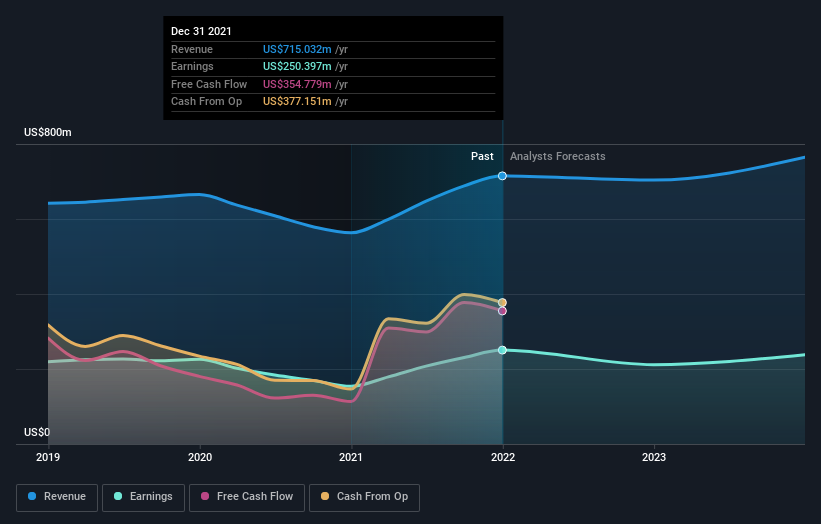Click the US$250.397m earnings value
The image size is (821, 524).
coord(297,66)
